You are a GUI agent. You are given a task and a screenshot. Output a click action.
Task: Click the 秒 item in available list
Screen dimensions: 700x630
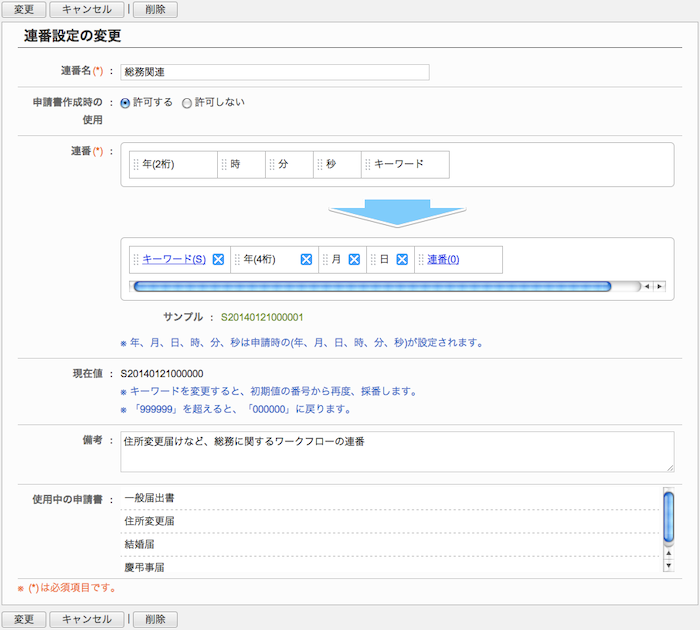(x=337, y=164)
